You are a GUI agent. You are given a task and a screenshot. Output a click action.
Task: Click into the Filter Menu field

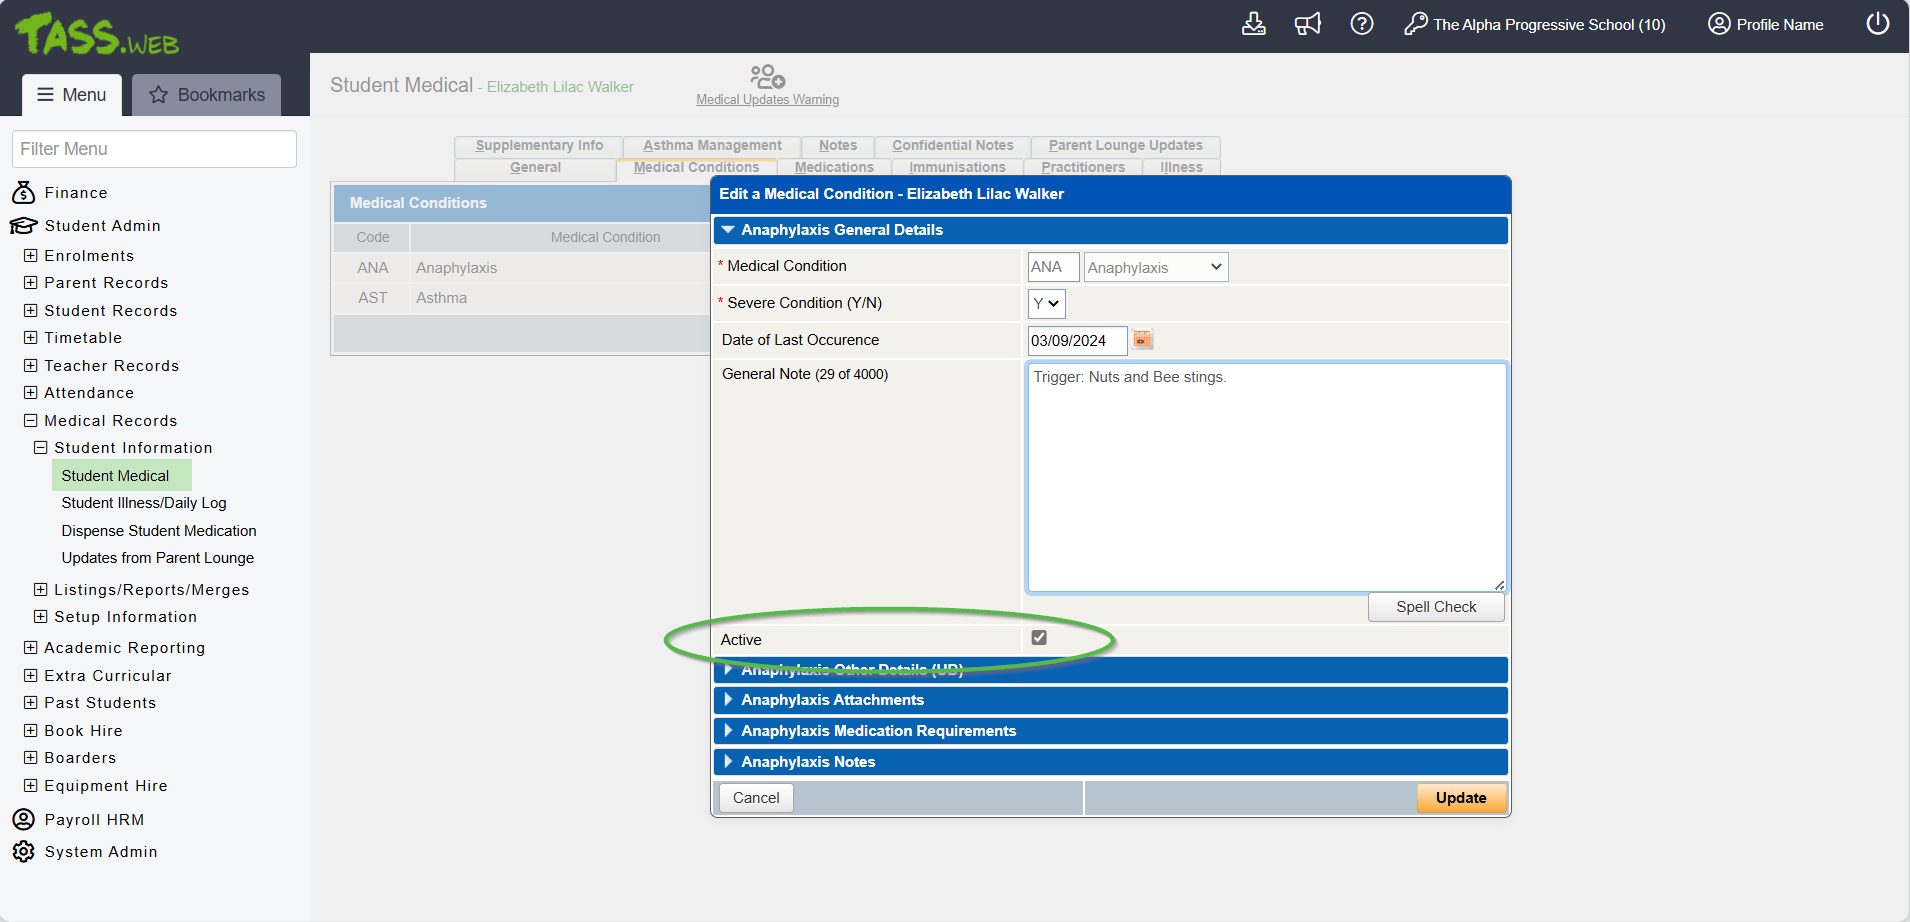154,149
